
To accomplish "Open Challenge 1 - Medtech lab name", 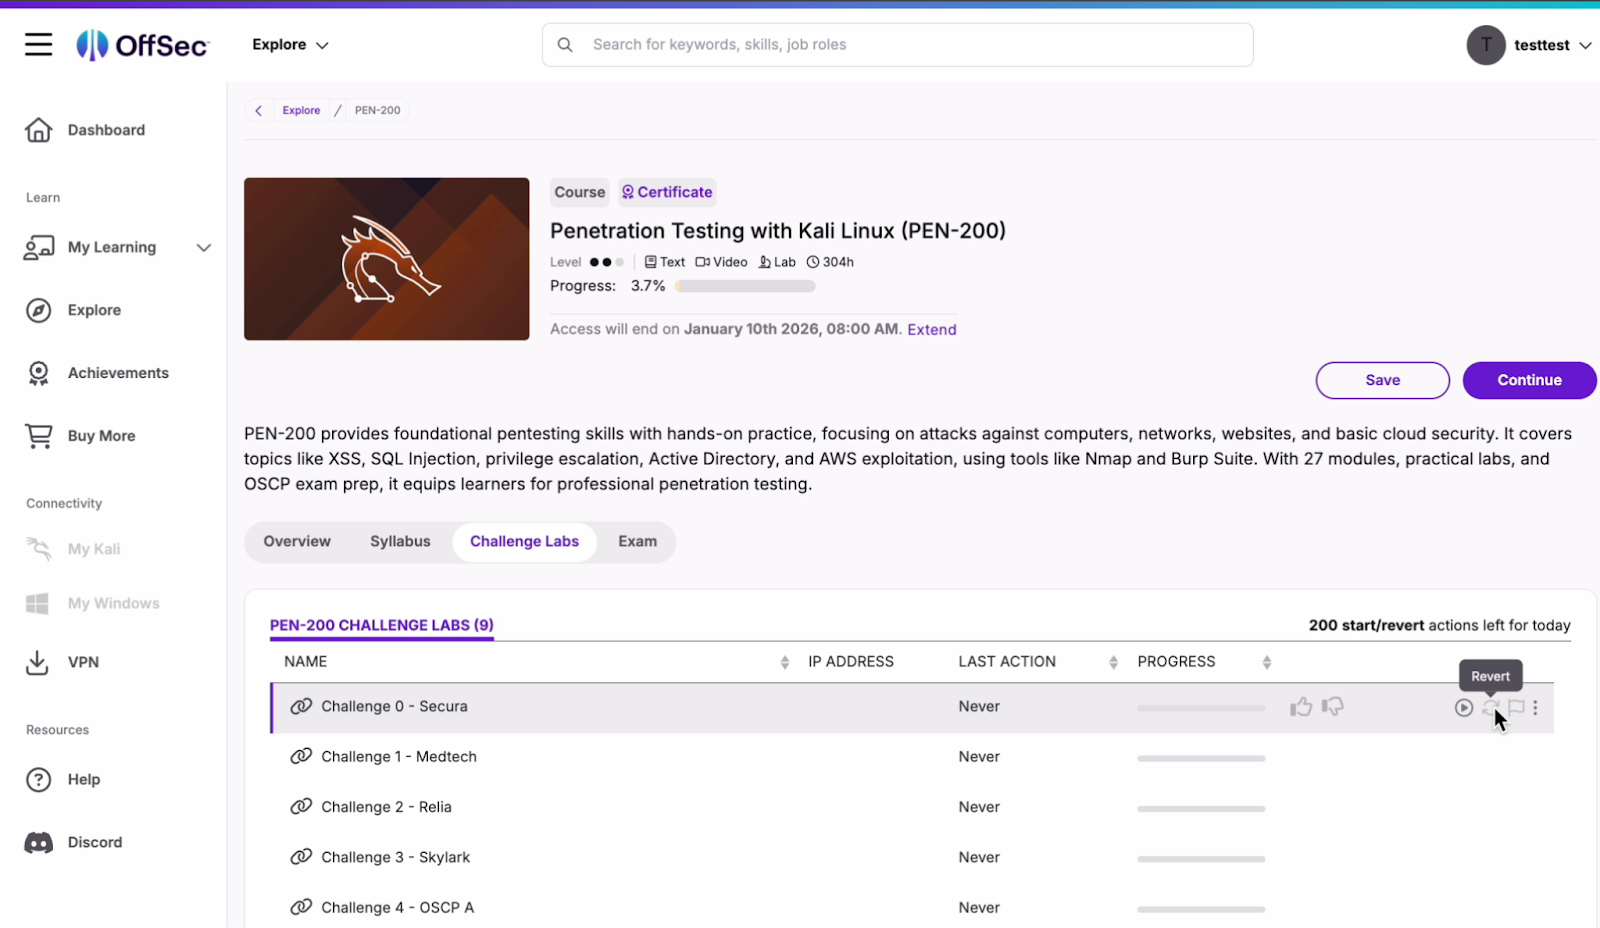I will point(399,757).
